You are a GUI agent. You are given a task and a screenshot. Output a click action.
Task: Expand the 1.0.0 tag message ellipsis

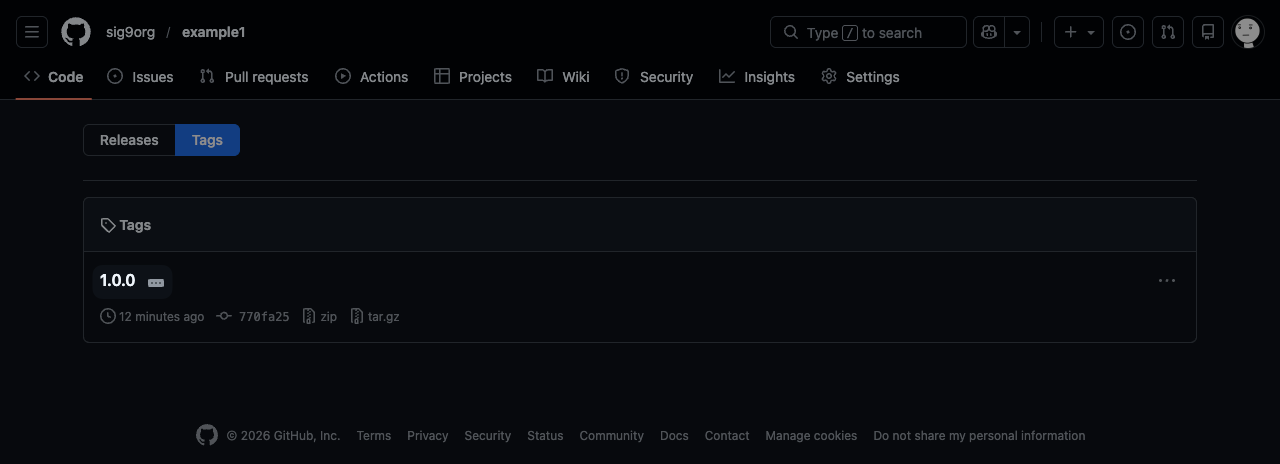tap(156, 283)
